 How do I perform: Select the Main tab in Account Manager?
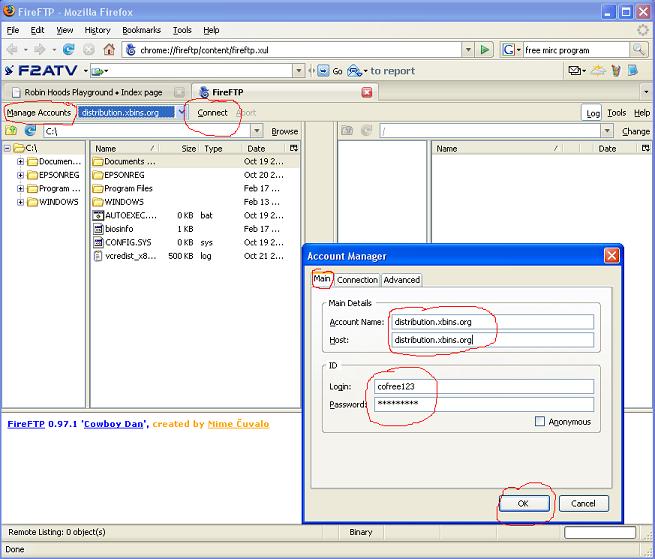pyautogui.click(x=322, y=279)
